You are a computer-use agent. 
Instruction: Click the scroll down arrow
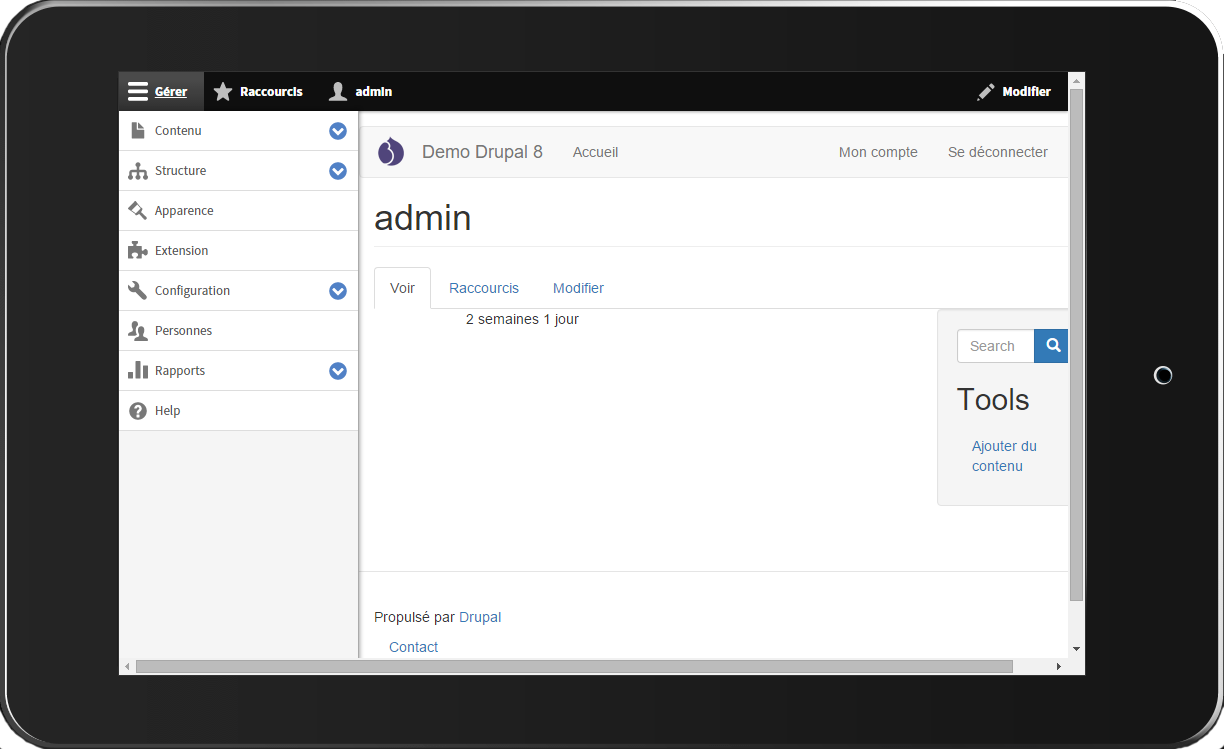click(1076, 649)
